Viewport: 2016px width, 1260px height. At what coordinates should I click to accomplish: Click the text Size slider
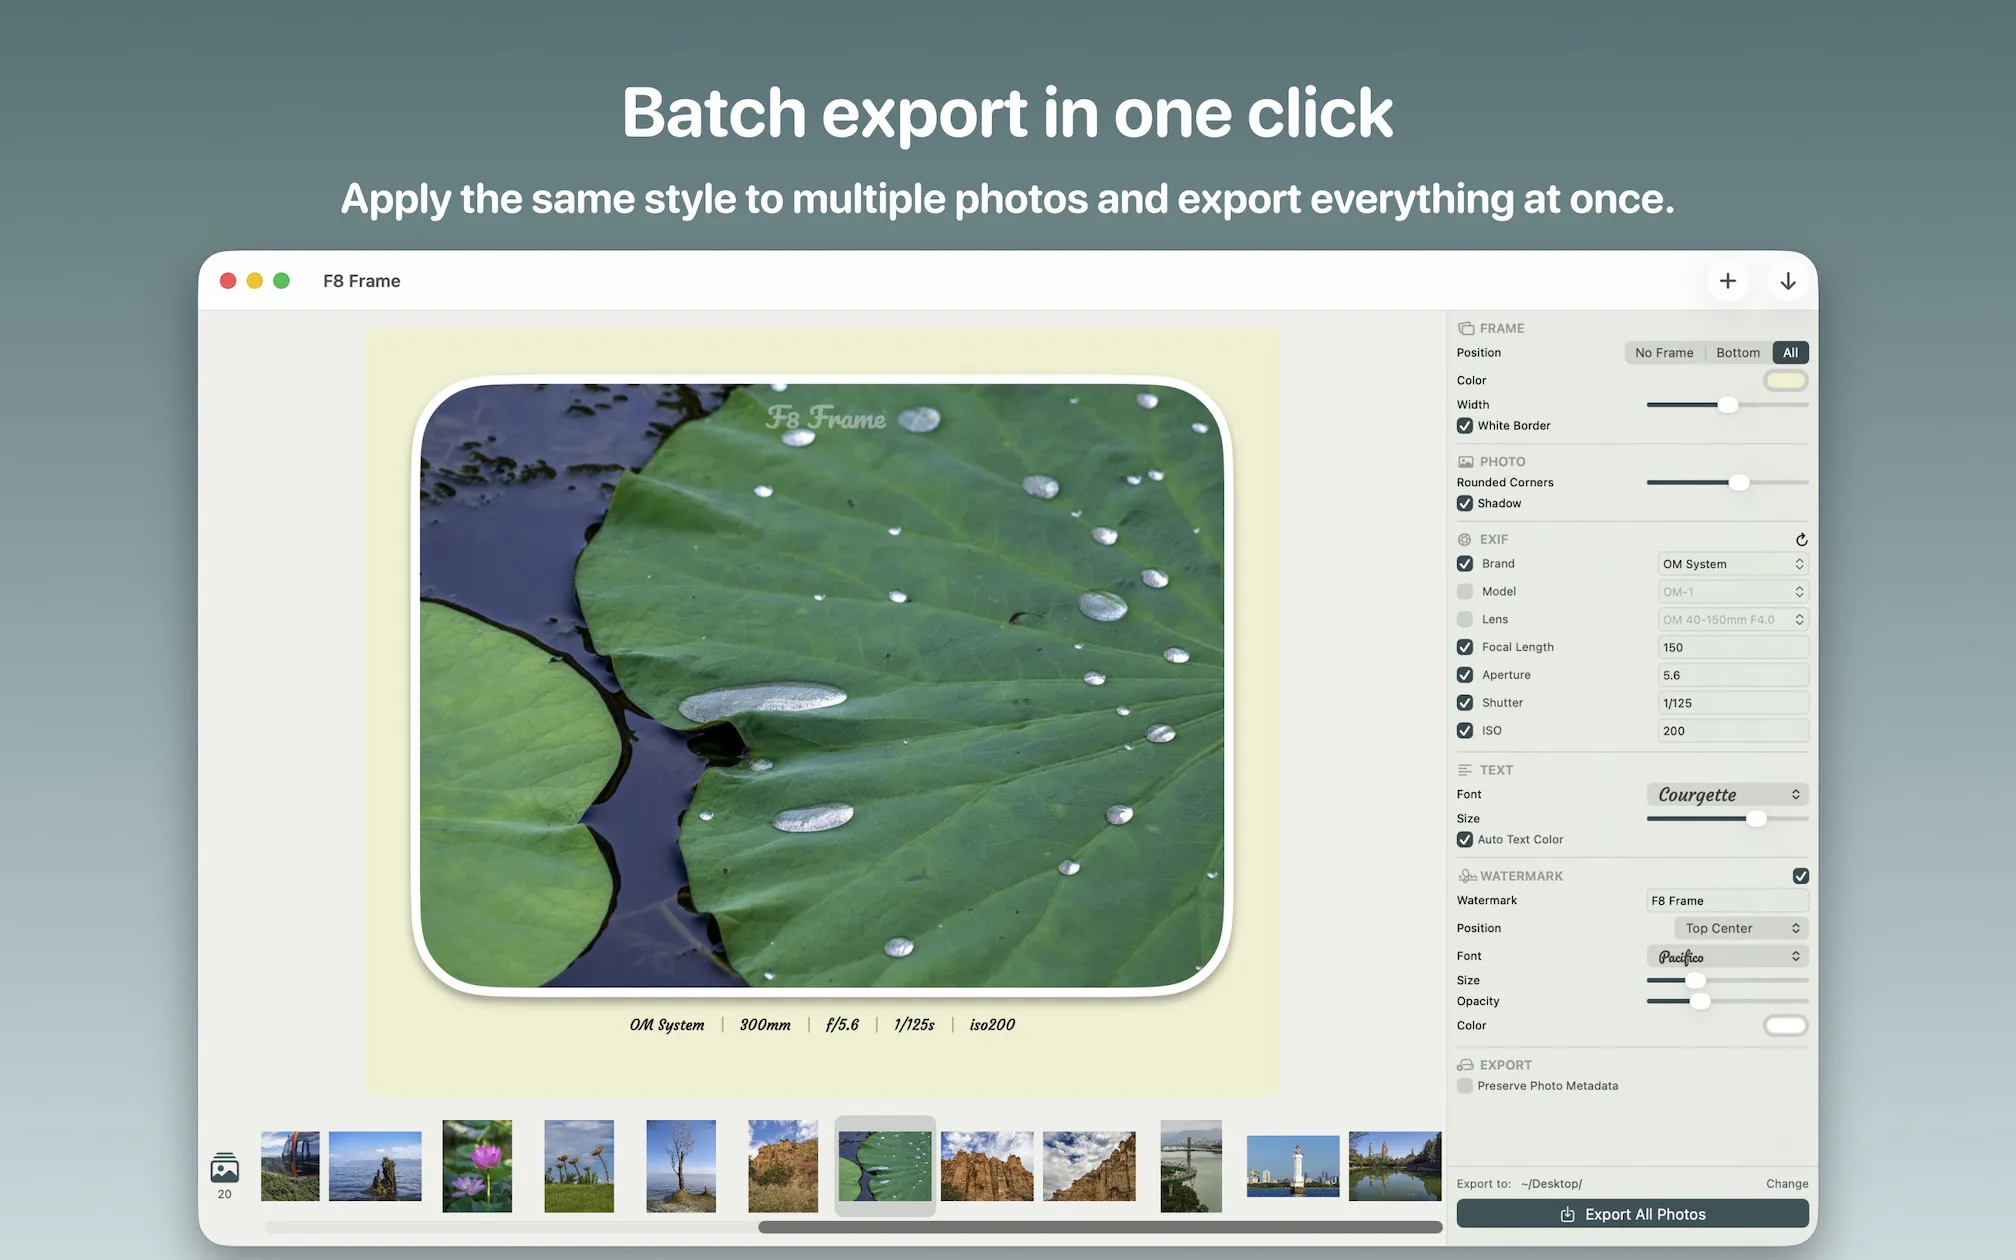1727,819
